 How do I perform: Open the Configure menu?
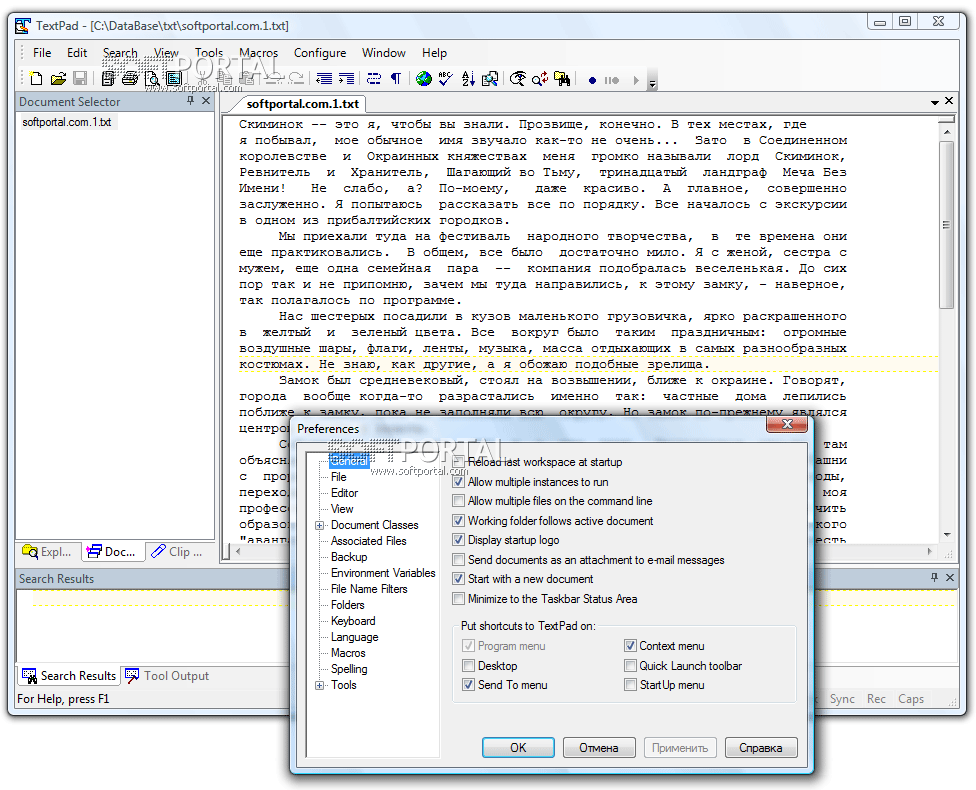(x=320, y=53)
